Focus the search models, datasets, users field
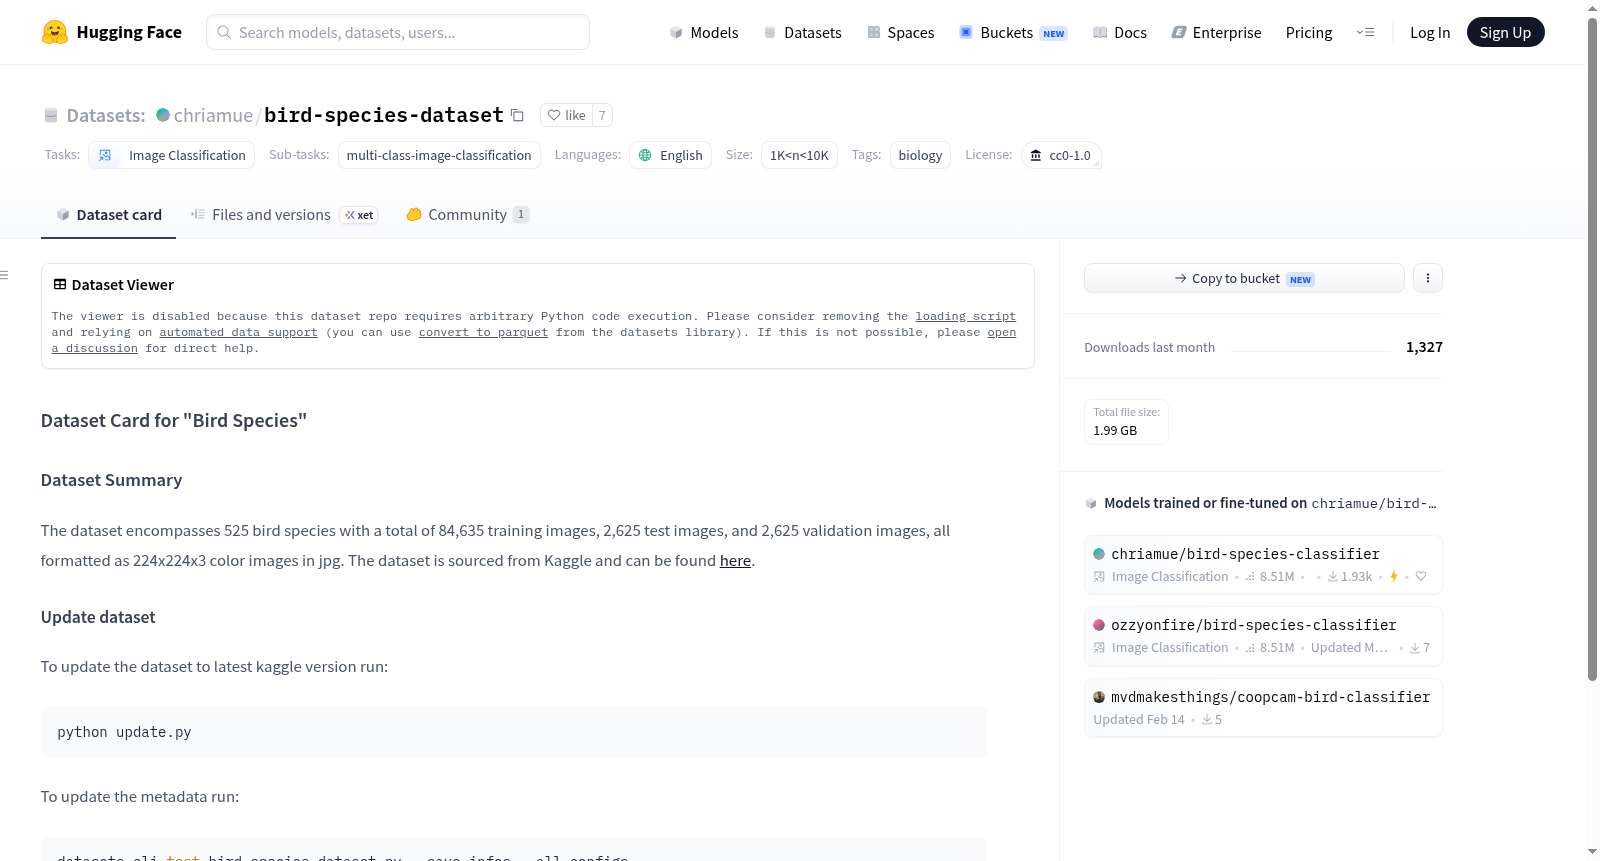This screenshot has height=861, width=1600. [398, 32]
